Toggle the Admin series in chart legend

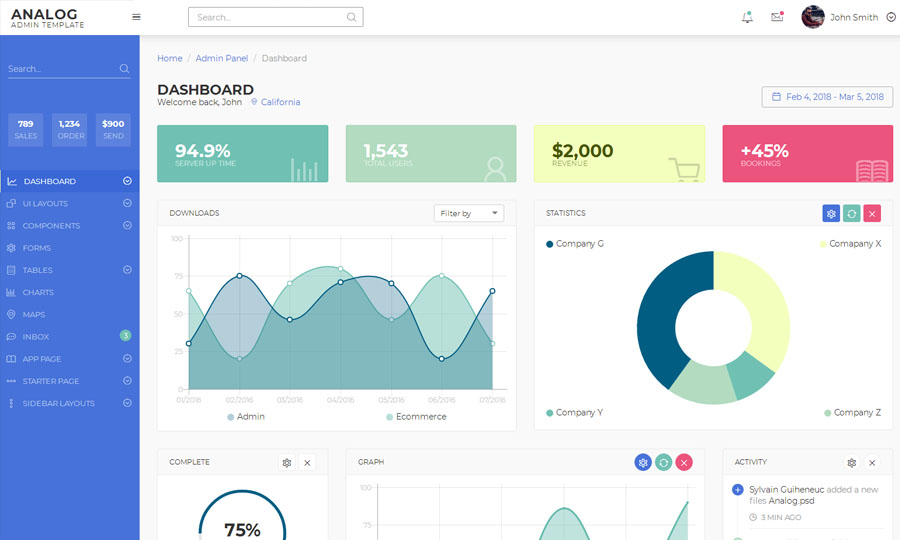click(x=246, y=417)
